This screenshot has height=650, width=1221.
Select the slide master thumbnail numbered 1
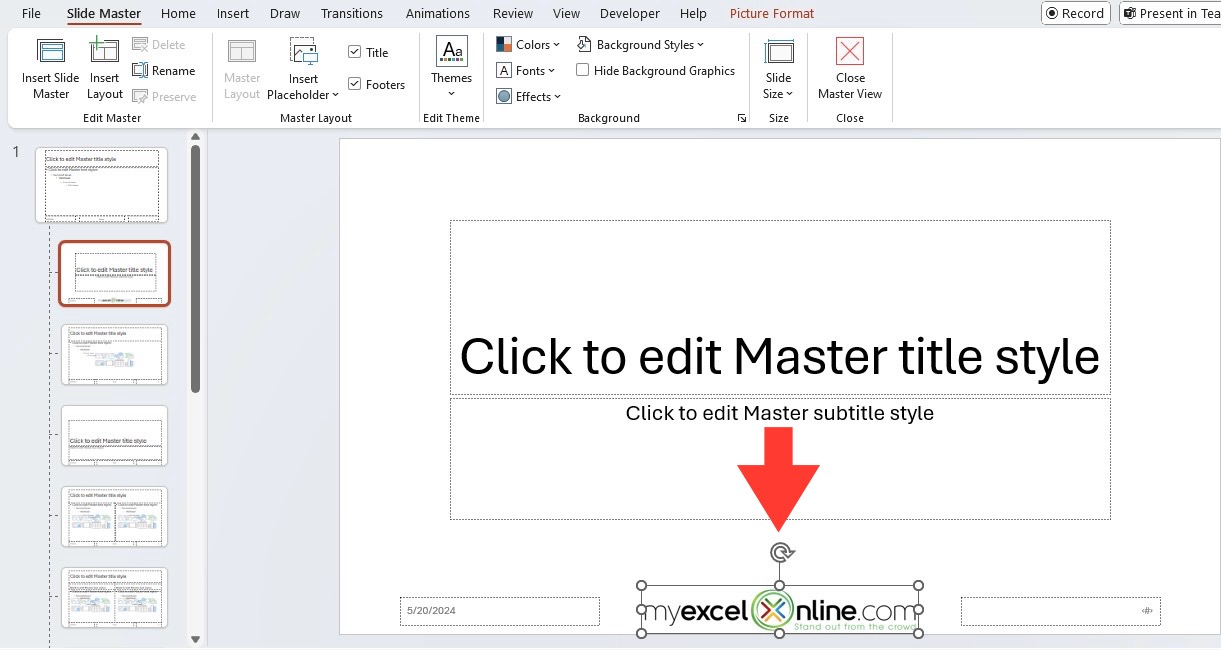click(x=102, y=185)
